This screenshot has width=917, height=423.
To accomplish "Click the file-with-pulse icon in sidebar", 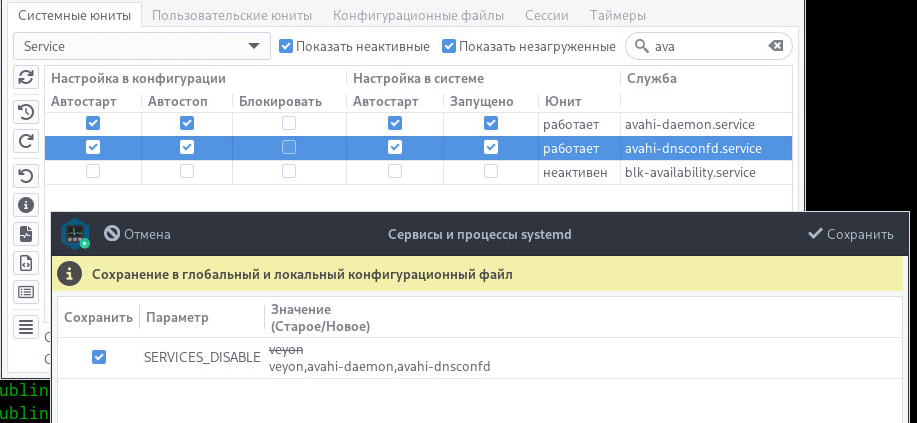I will 27,234.
